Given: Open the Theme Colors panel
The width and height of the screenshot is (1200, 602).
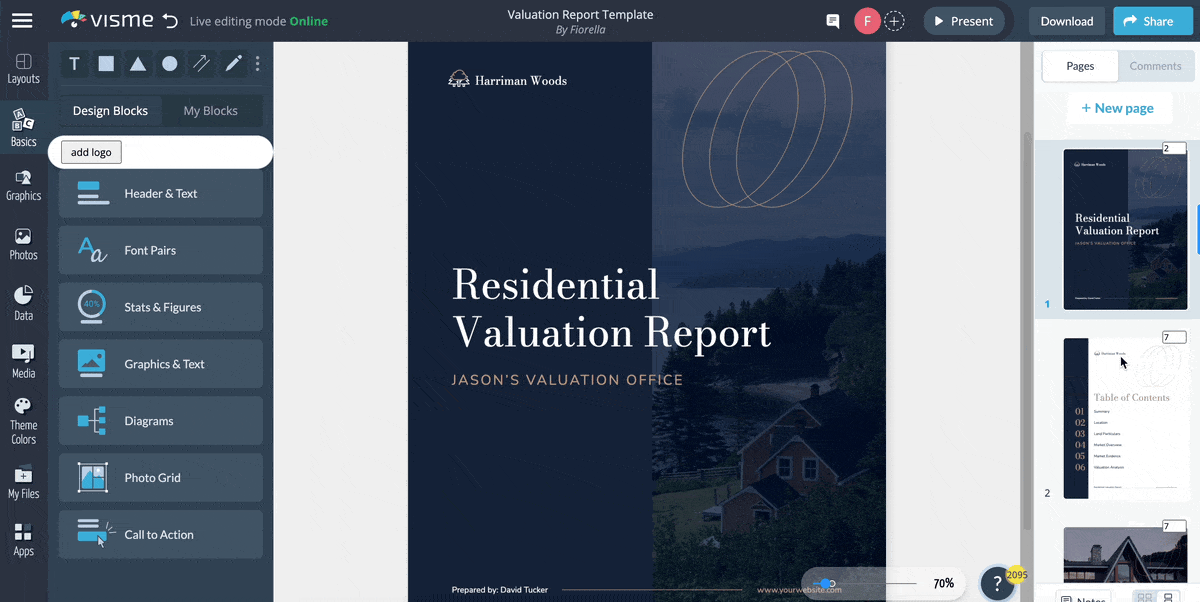Looking at the screenshot, I should point(23,418).
